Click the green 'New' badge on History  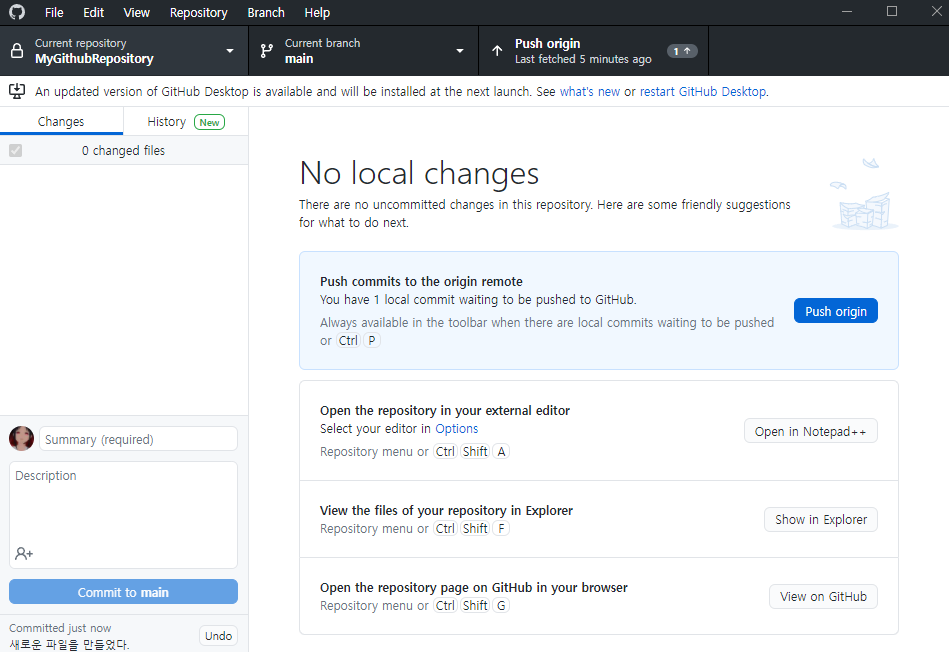click(x=209, y=122)
